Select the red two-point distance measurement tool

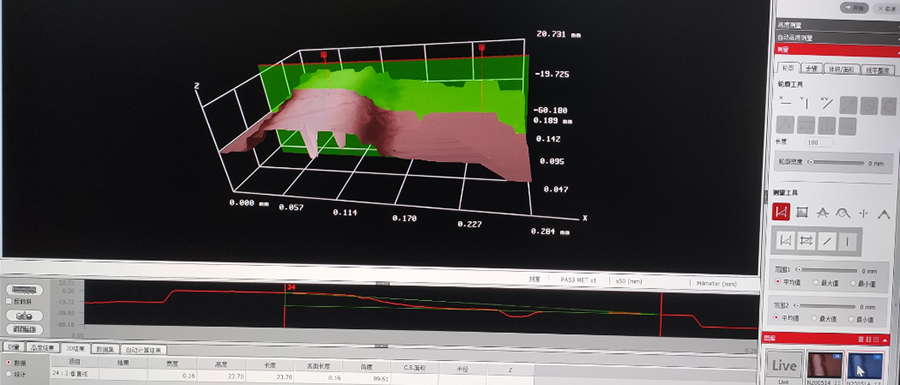click(x=781, y=212)
